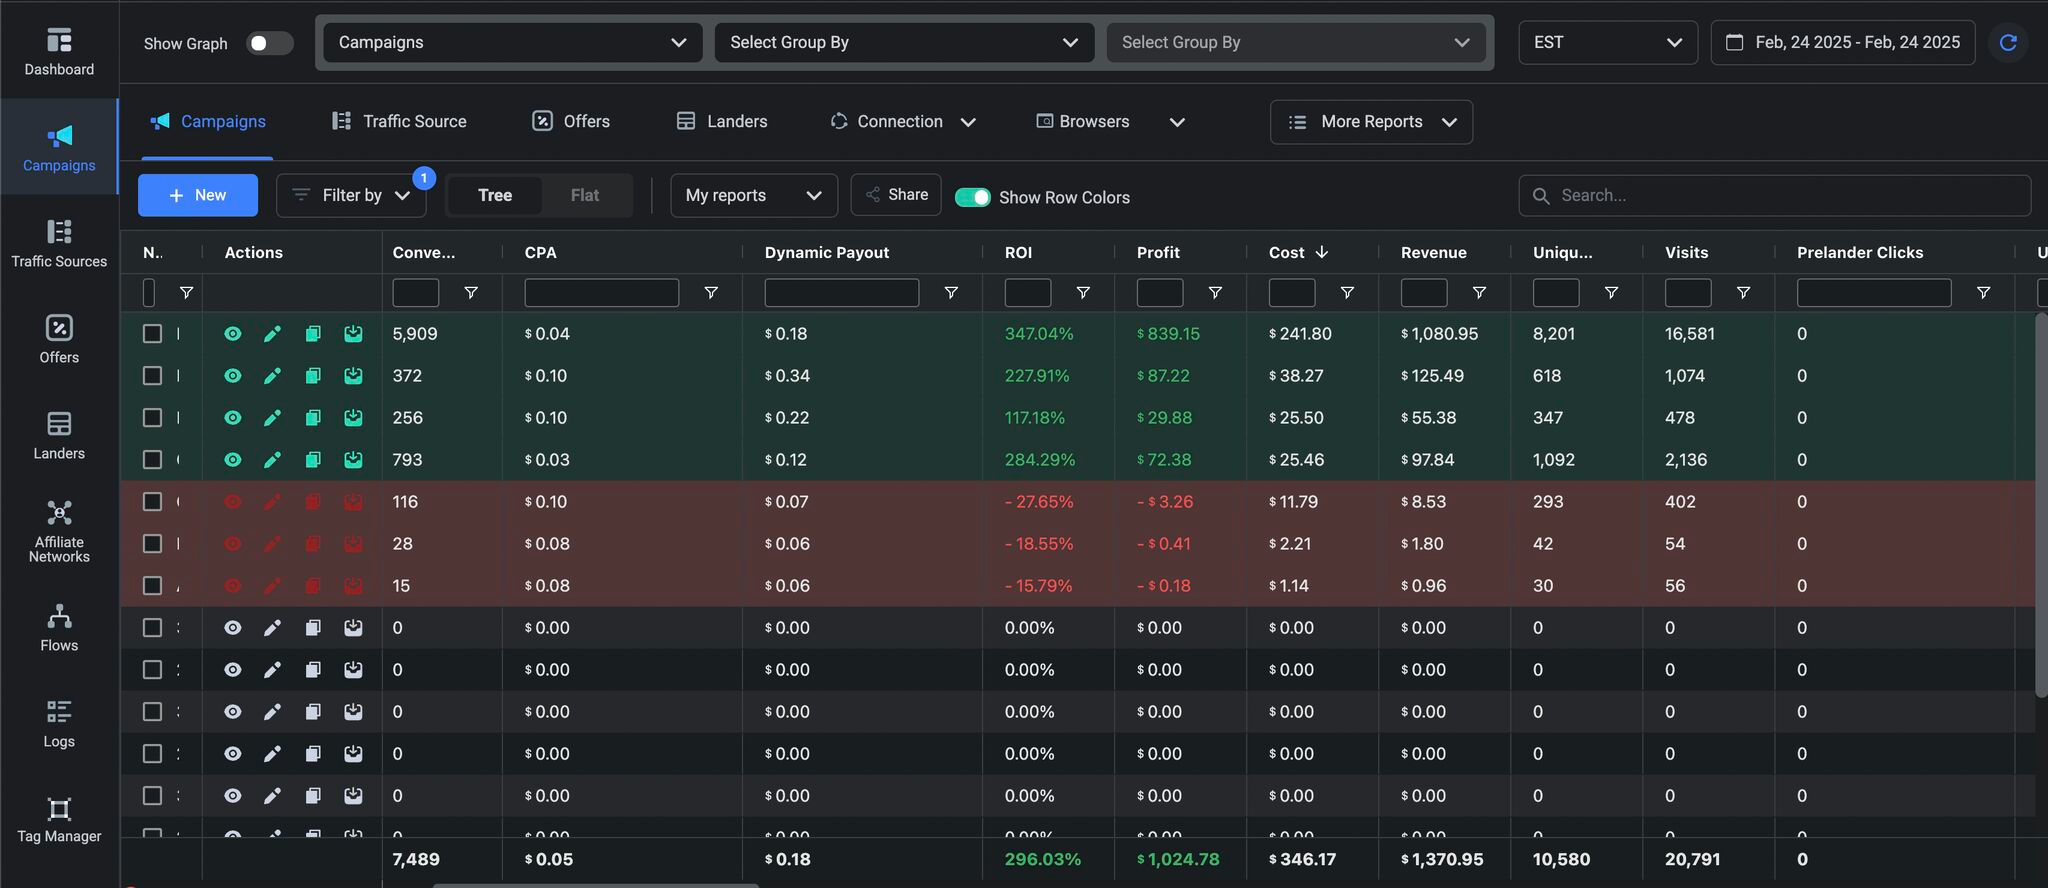This screenshot has width=2048, height=888.
Task: Expand the My reports dropdown
Action: [753, 196]
